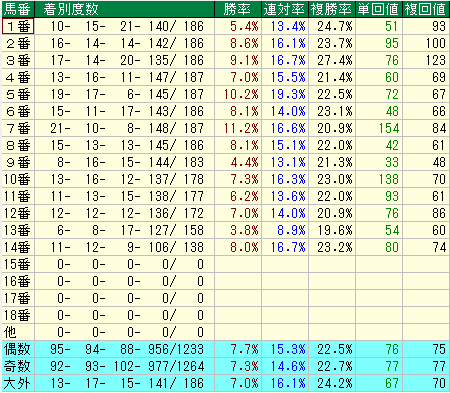Select the 6番 row label

click(18, 111)
